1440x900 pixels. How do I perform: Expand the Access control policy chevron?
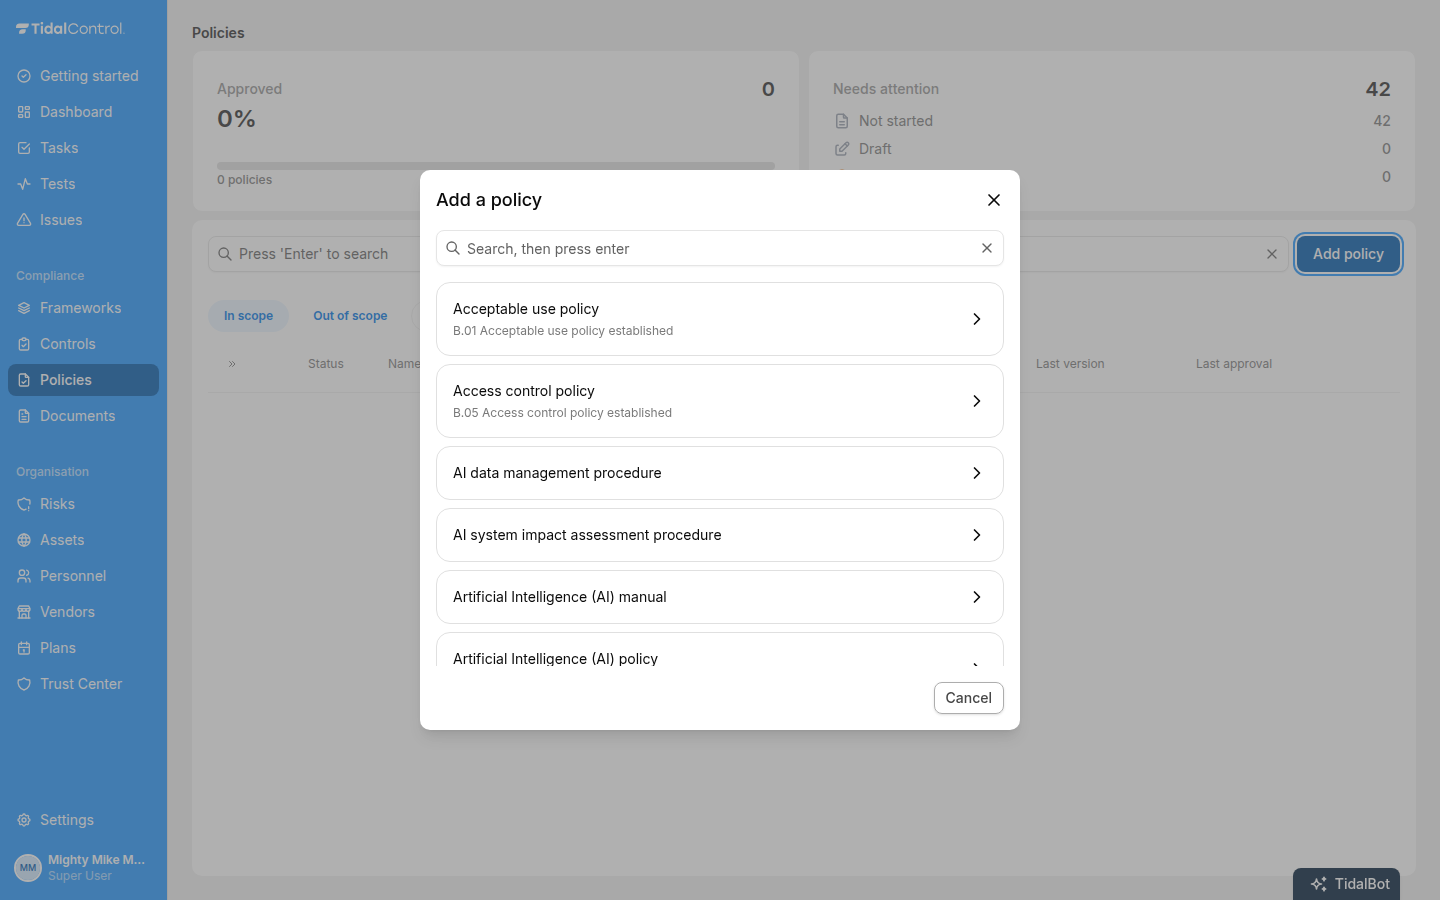pyautogui.click(x=977, y=401)
